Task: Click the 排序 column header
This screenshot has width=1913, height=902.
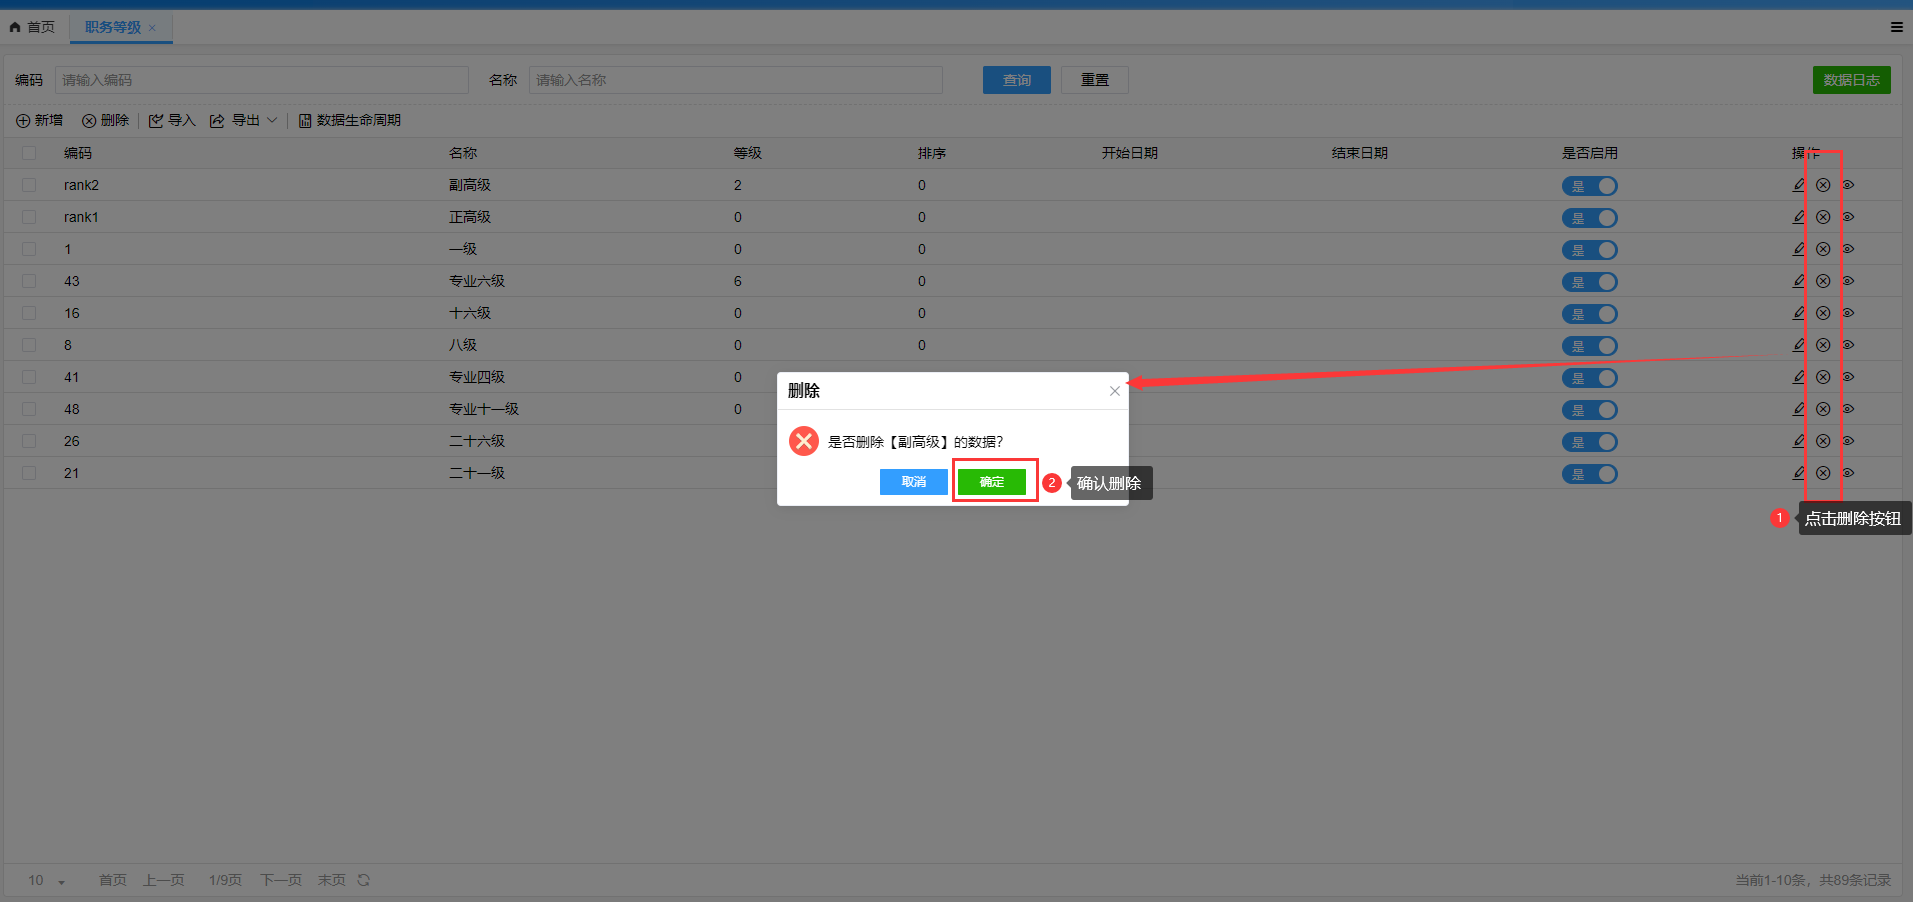Action: (x=932, y=153)
